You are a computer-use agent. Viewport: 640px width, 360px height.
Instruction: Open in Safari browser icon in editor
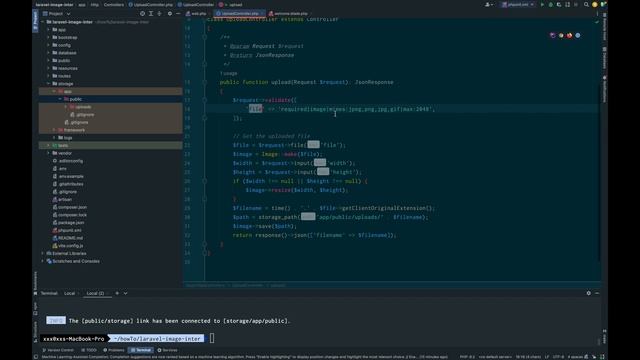[578, 36]
